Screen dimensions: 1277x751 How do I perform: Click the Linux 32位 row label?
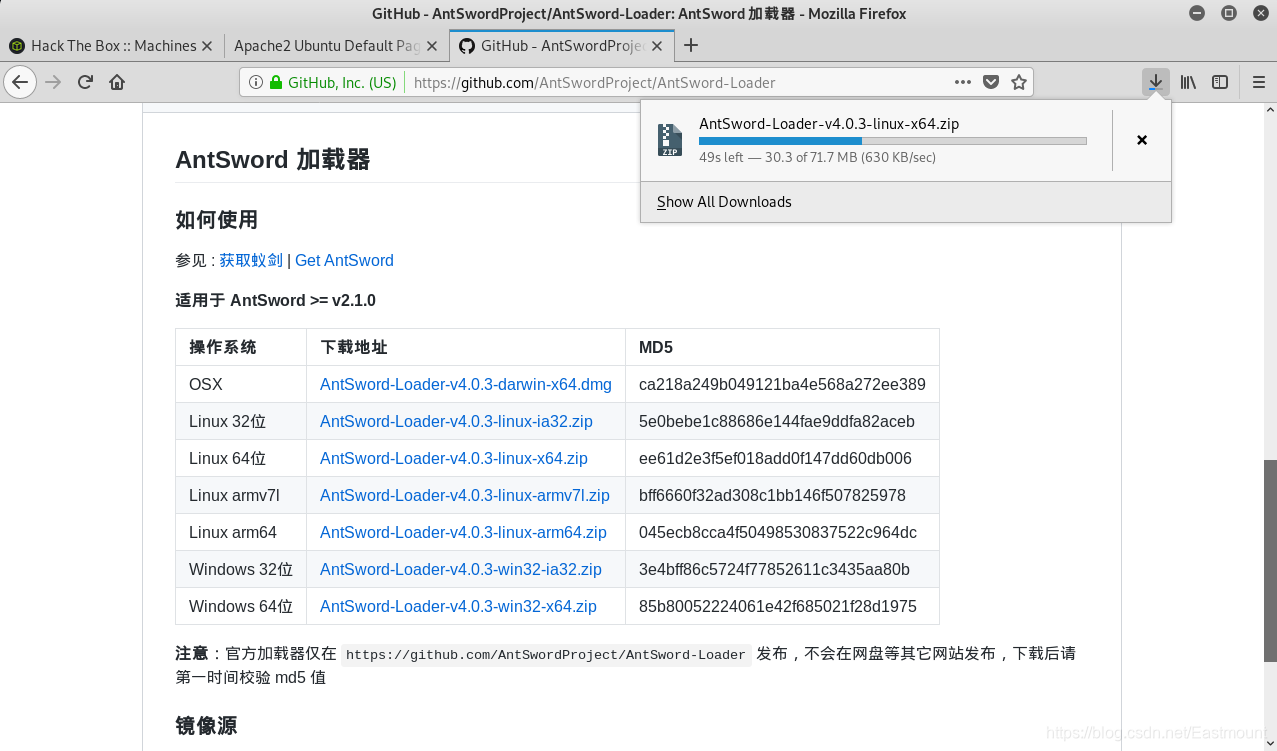coord(228,421)
